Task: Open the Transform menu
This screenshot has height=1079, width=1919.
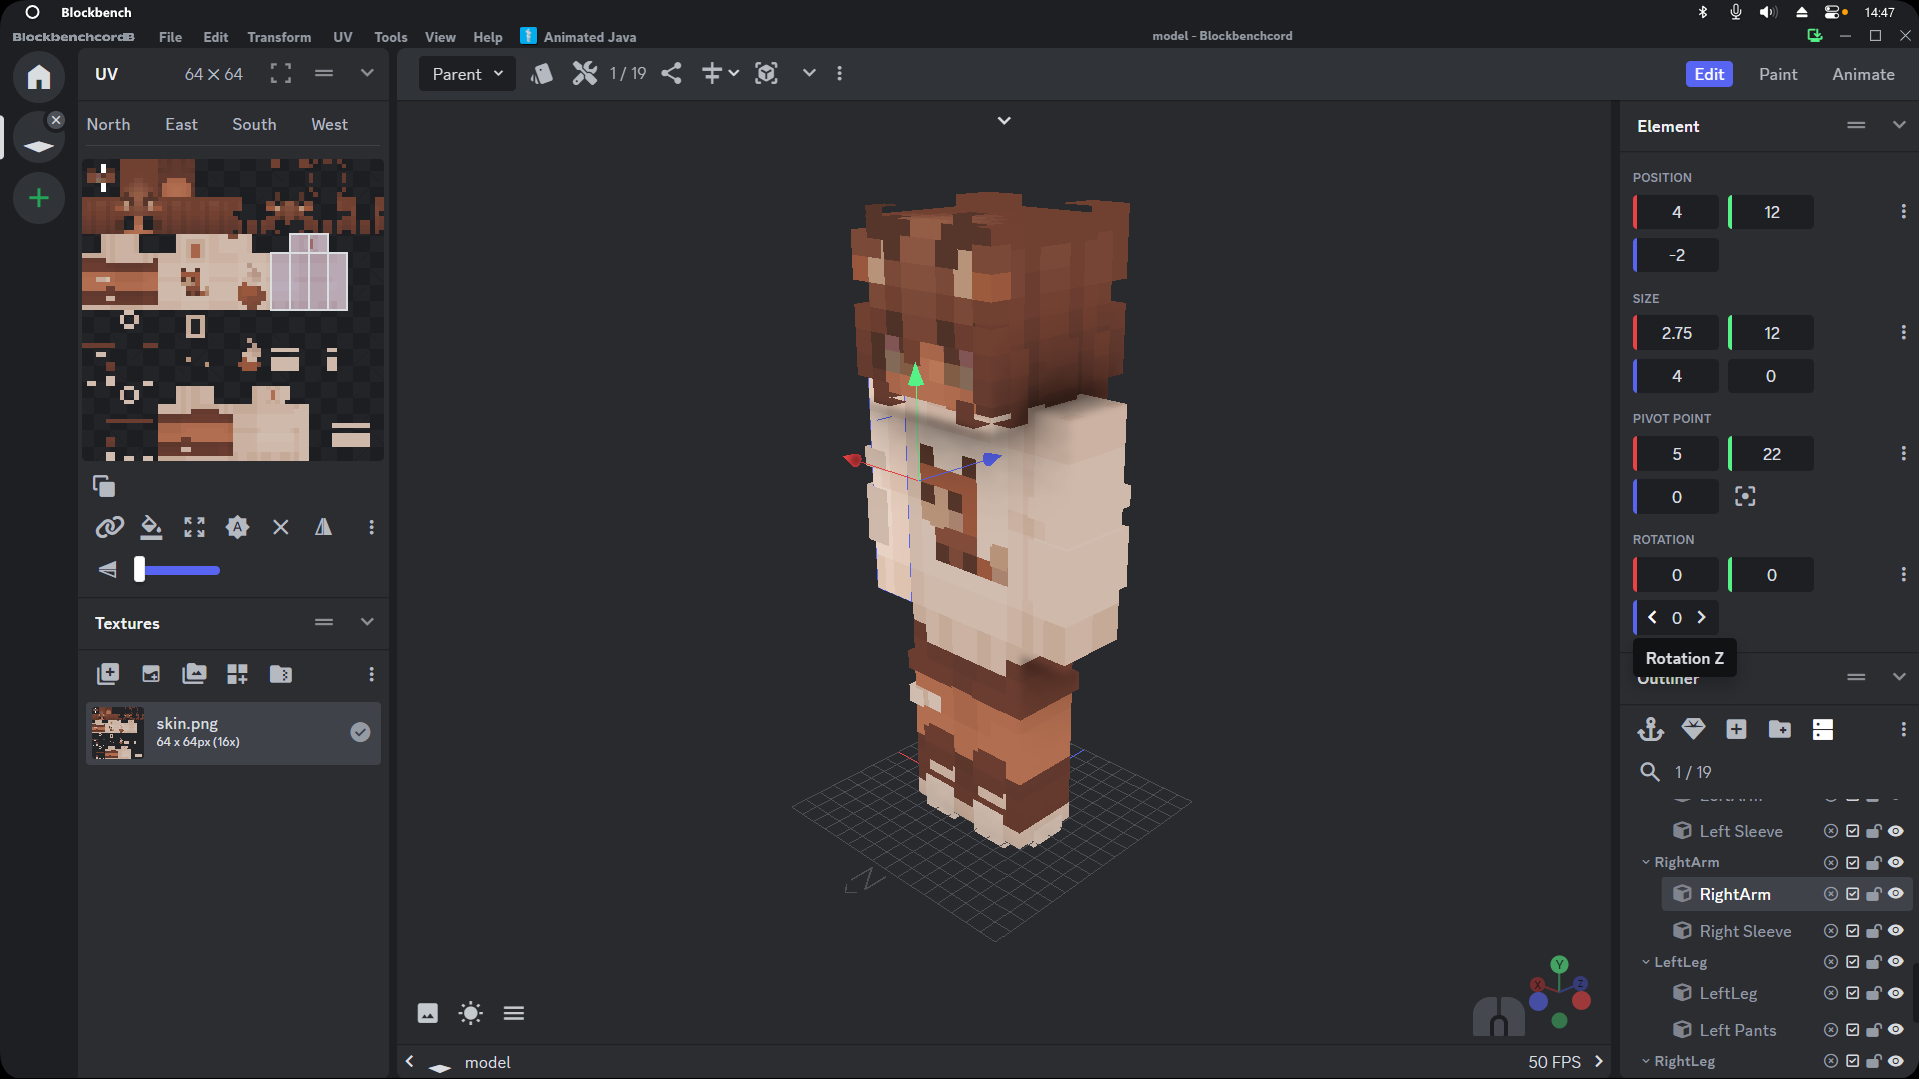Action: coord(279,37)
